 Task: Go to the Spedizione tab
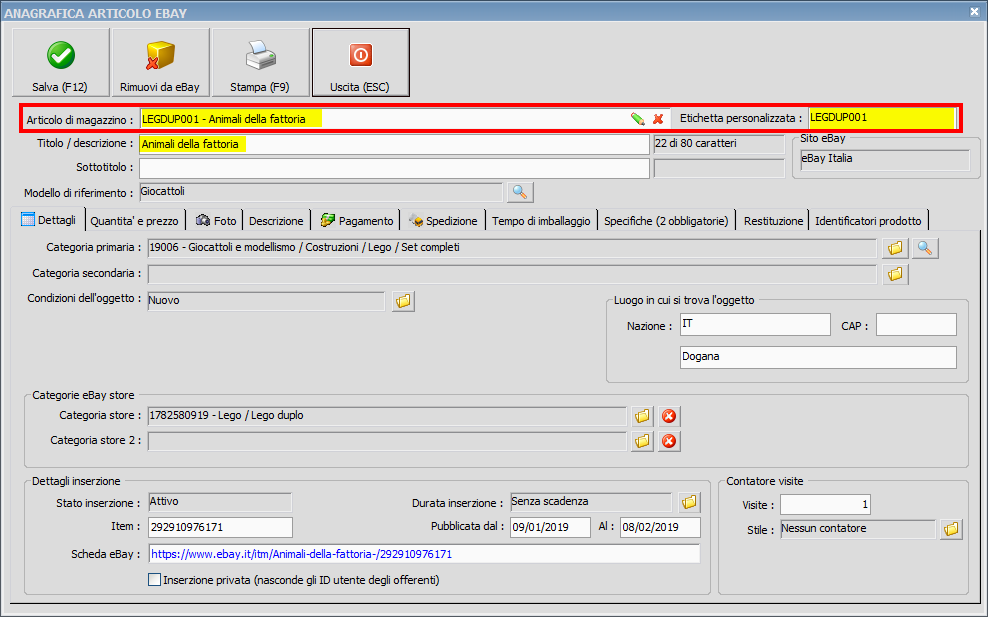pyautogui.click(x=443, y=221)
